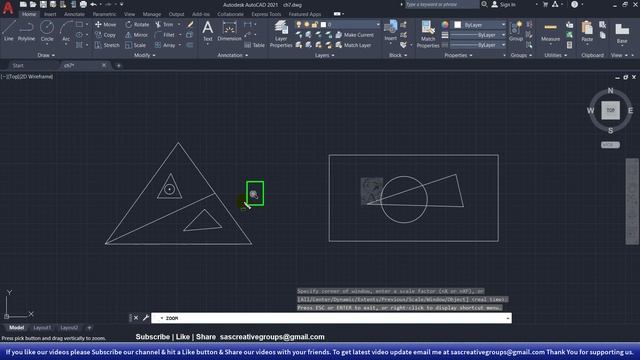Click the white ByLayer color swatch
Screen dimensions: 640x360
(458, 24)
